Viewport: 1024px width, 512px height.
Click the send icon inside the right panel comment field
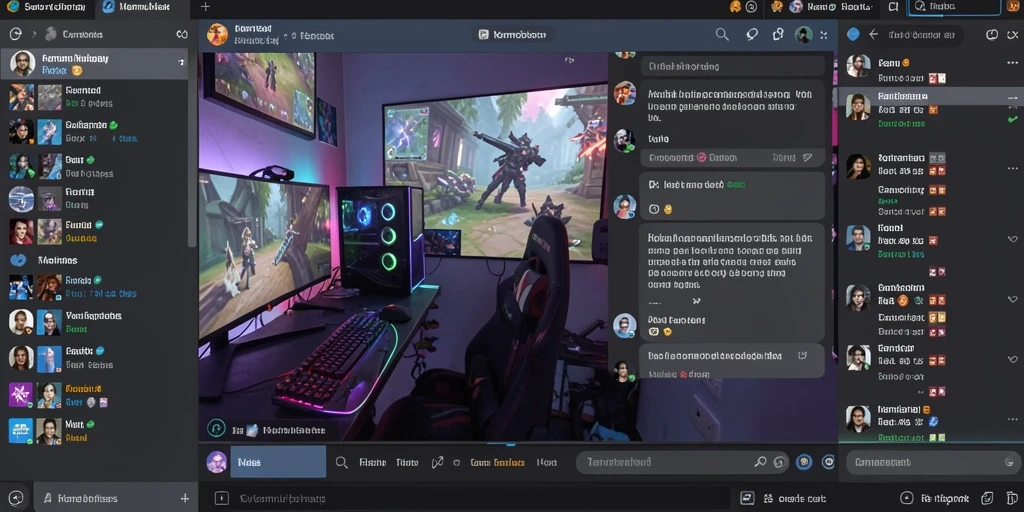[x=1009, y=462]
